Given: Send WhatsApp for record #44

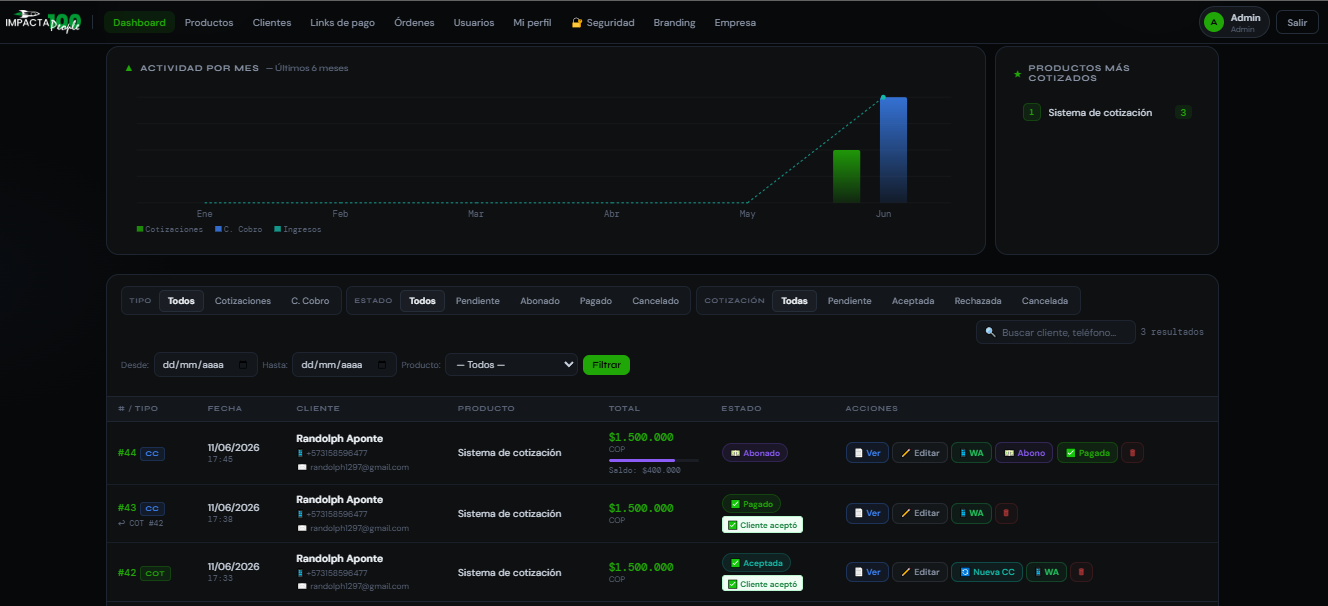Looking at the screenshot, I should pyautogui.click(x=971, y=453).
